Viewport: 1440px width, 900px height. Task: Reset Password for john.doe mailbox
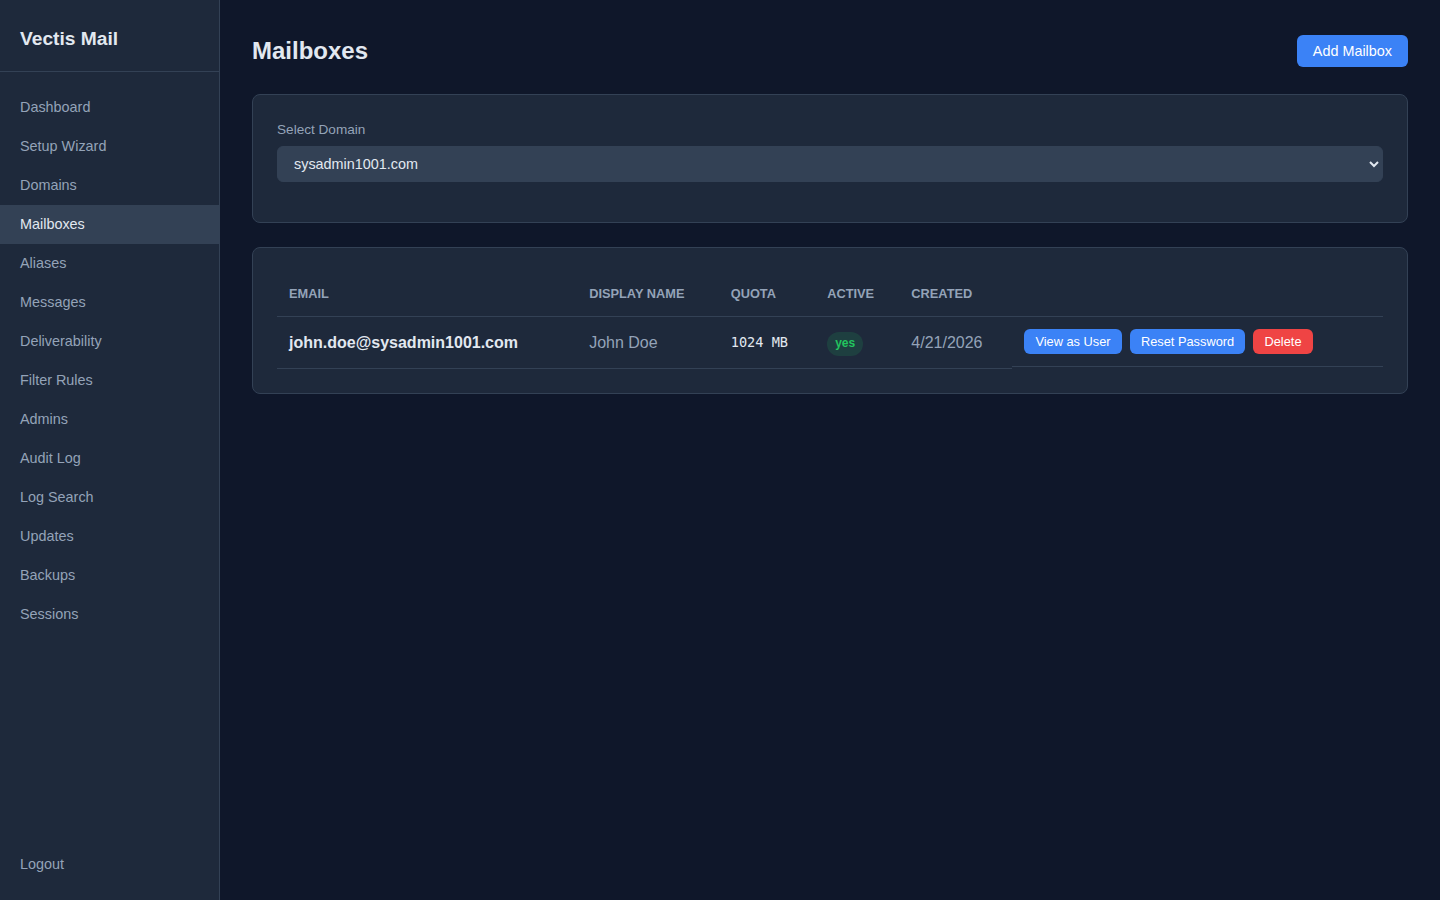click(1187, 342)
